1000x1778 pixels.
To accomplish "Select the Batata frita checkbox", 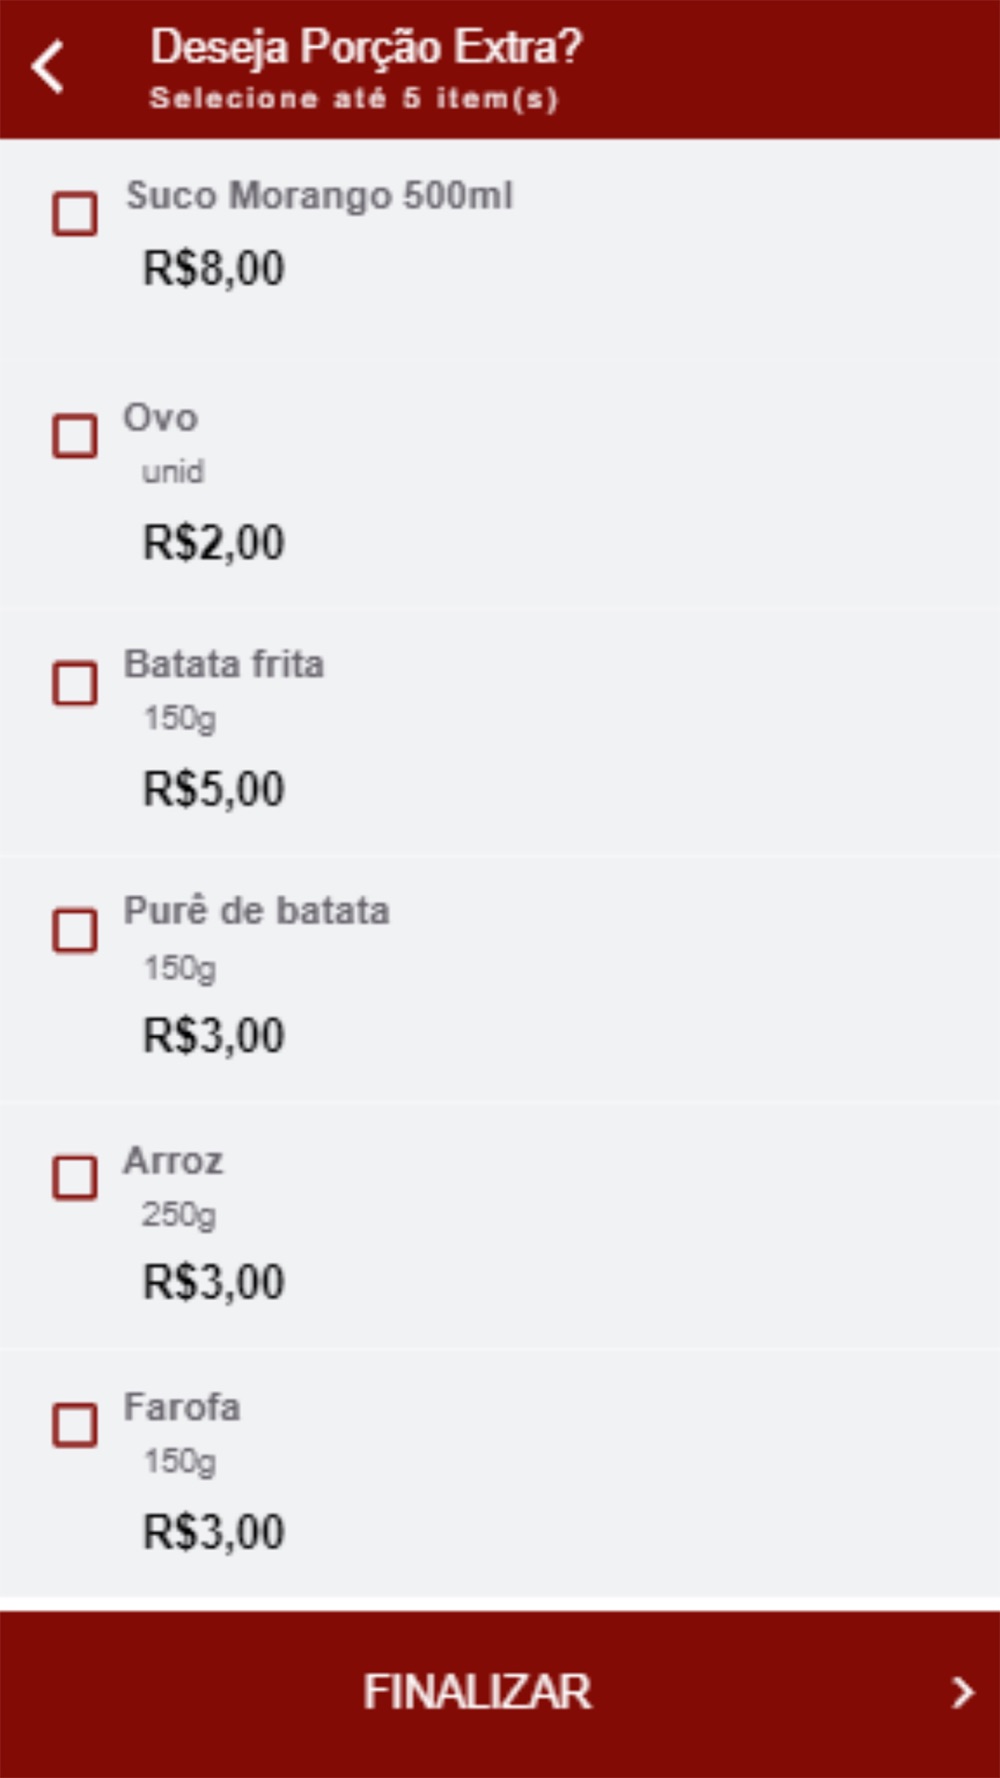I will (75, 683).
